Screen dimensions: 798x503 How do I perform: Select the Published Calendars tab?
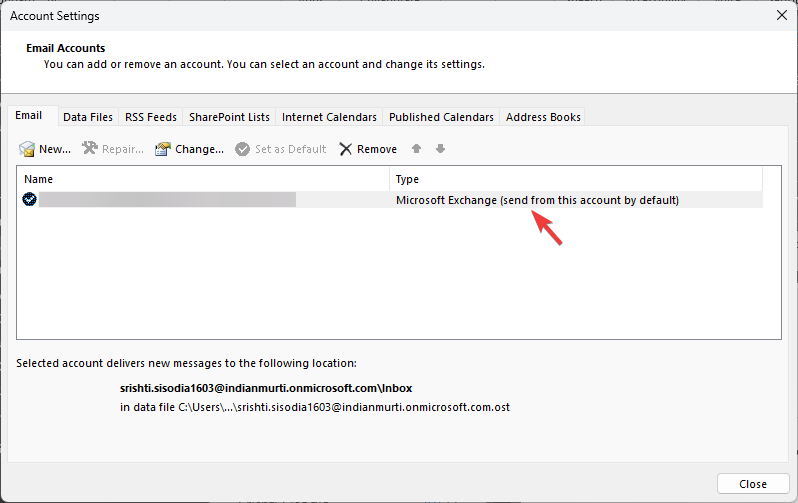[x=441, y=117]
